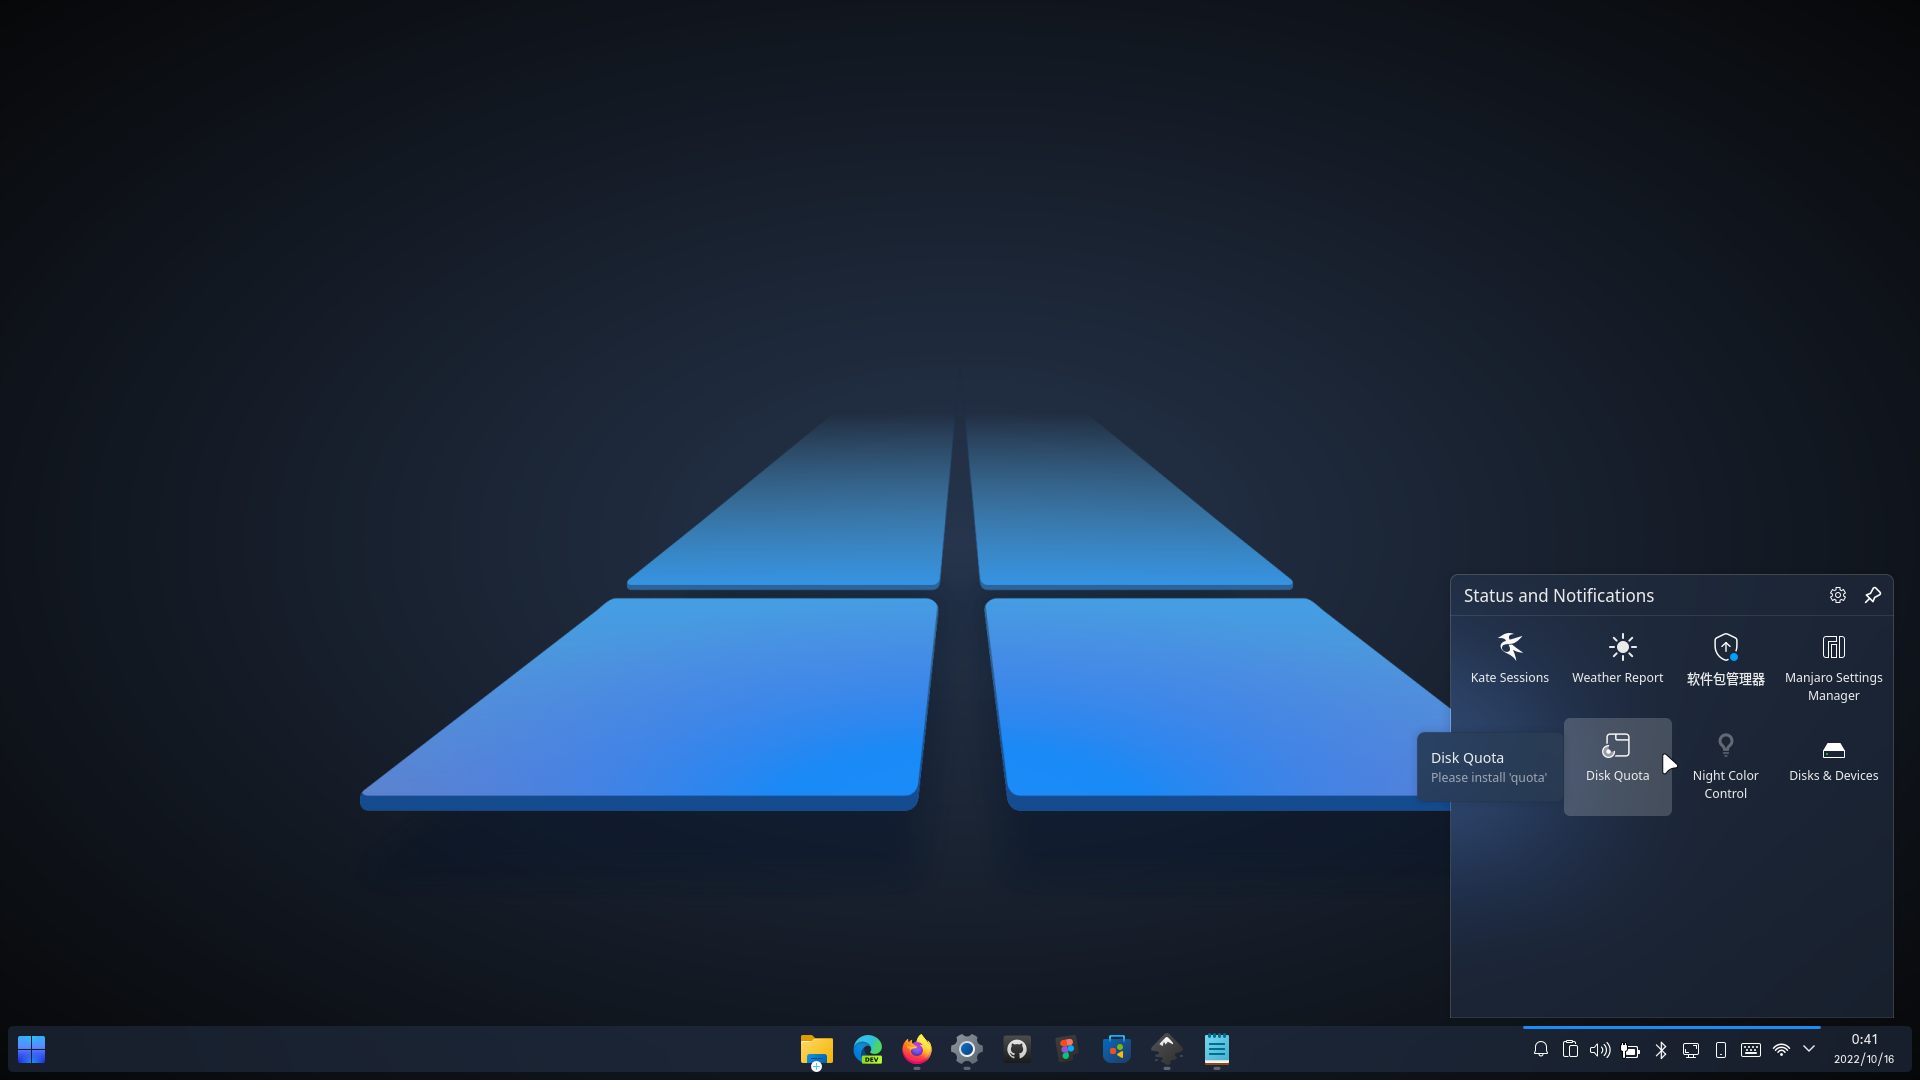The image size is (1920, 1080).
Task: Select the Disk Quota entry
Action: pos(1617,766)
